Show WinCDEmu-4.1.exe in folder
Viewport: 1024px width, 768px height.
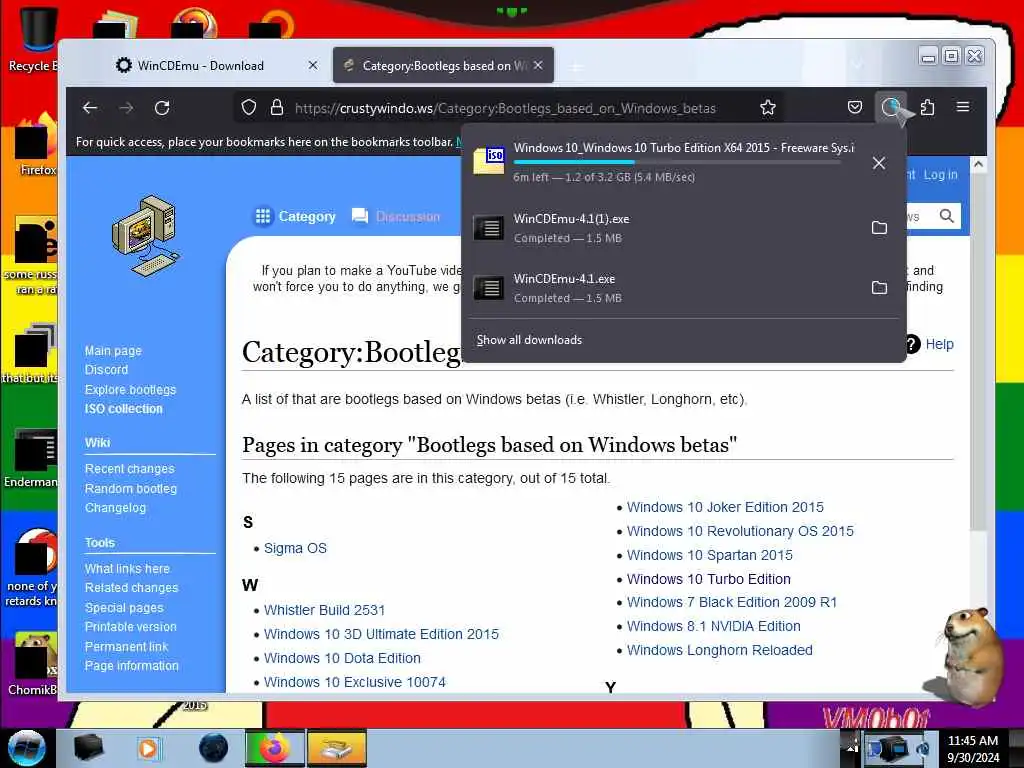click(879, 287)
